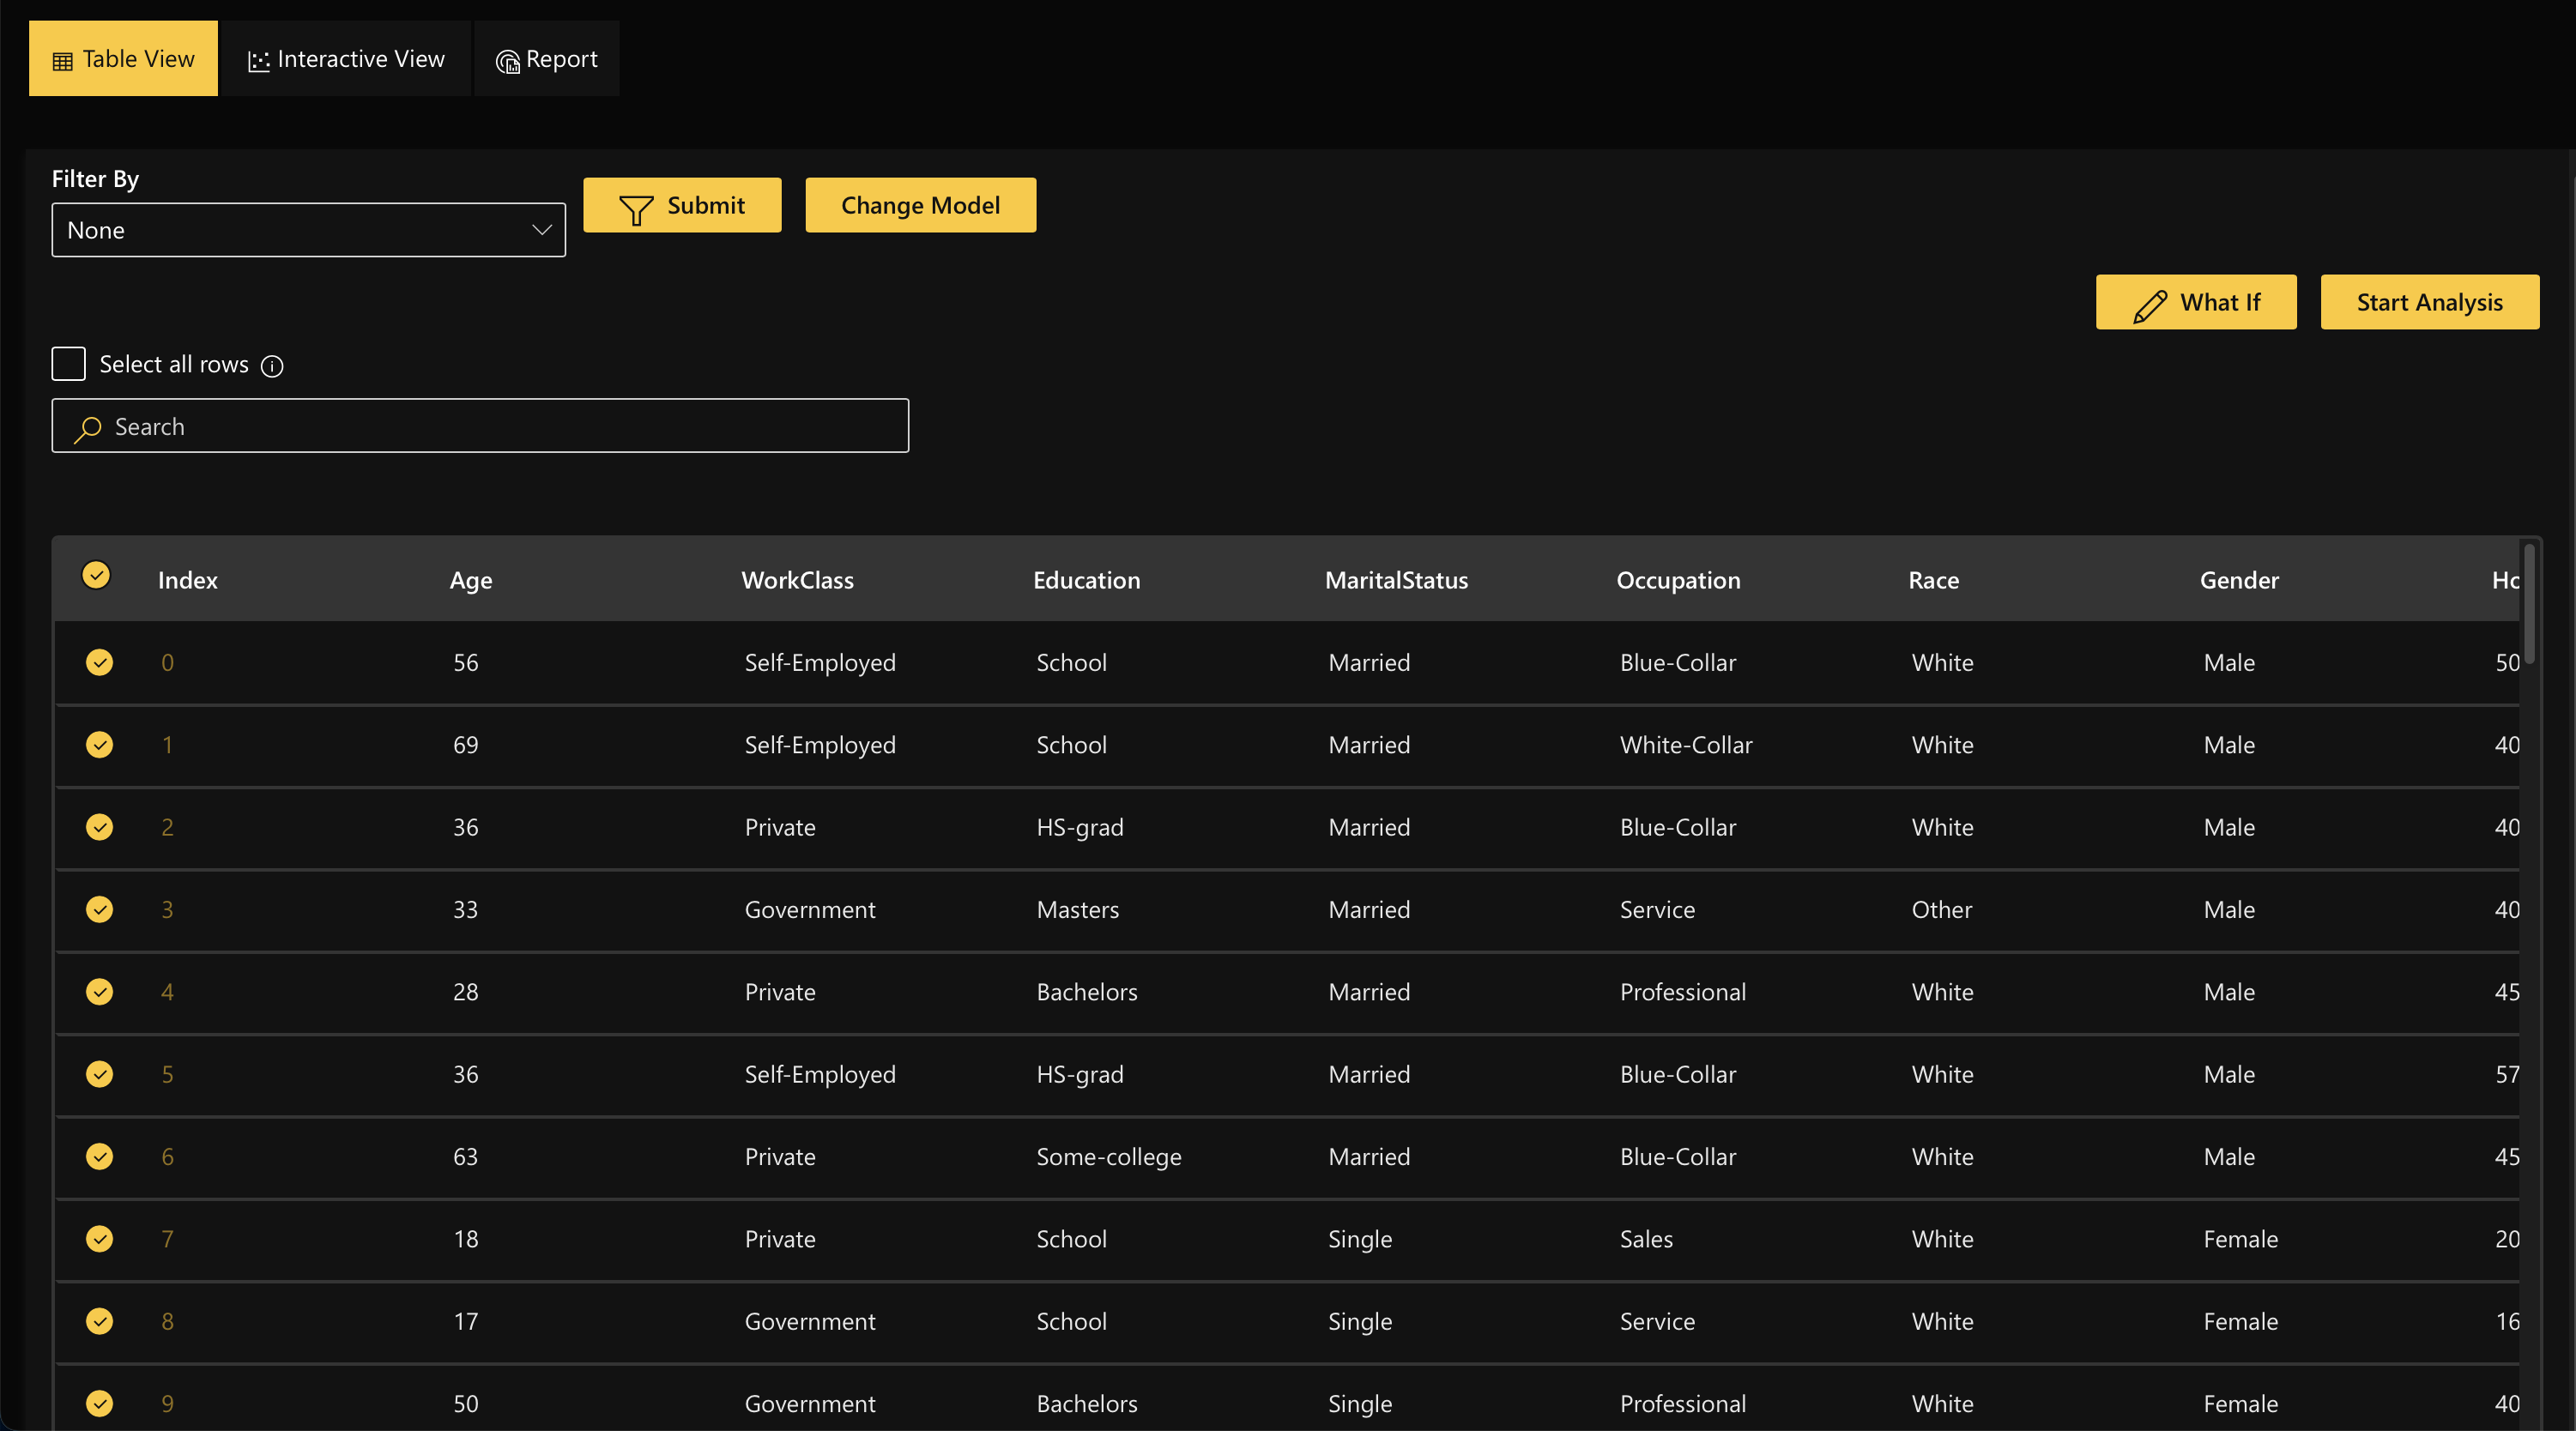Click the table vertical scrollbar thumb

tap(2529, 603)
